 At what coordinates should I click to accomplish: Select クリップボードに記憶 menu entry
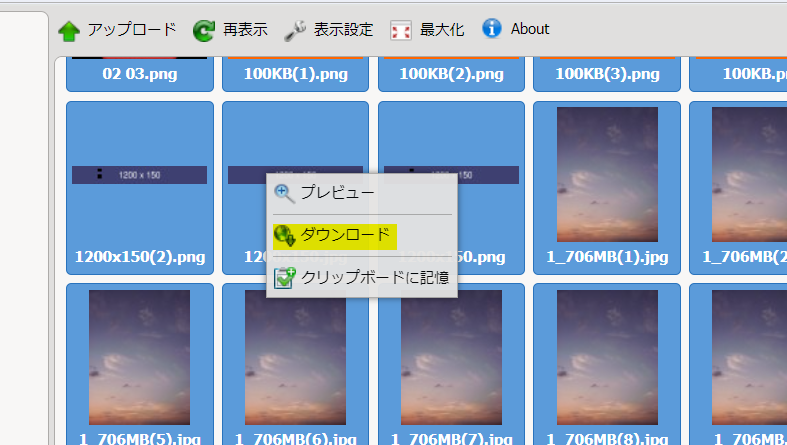coord(375,278)
